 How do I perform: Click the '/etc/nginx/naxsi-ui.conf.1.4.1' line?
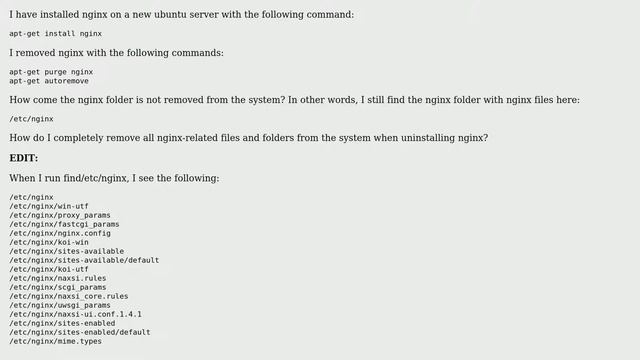76,314
